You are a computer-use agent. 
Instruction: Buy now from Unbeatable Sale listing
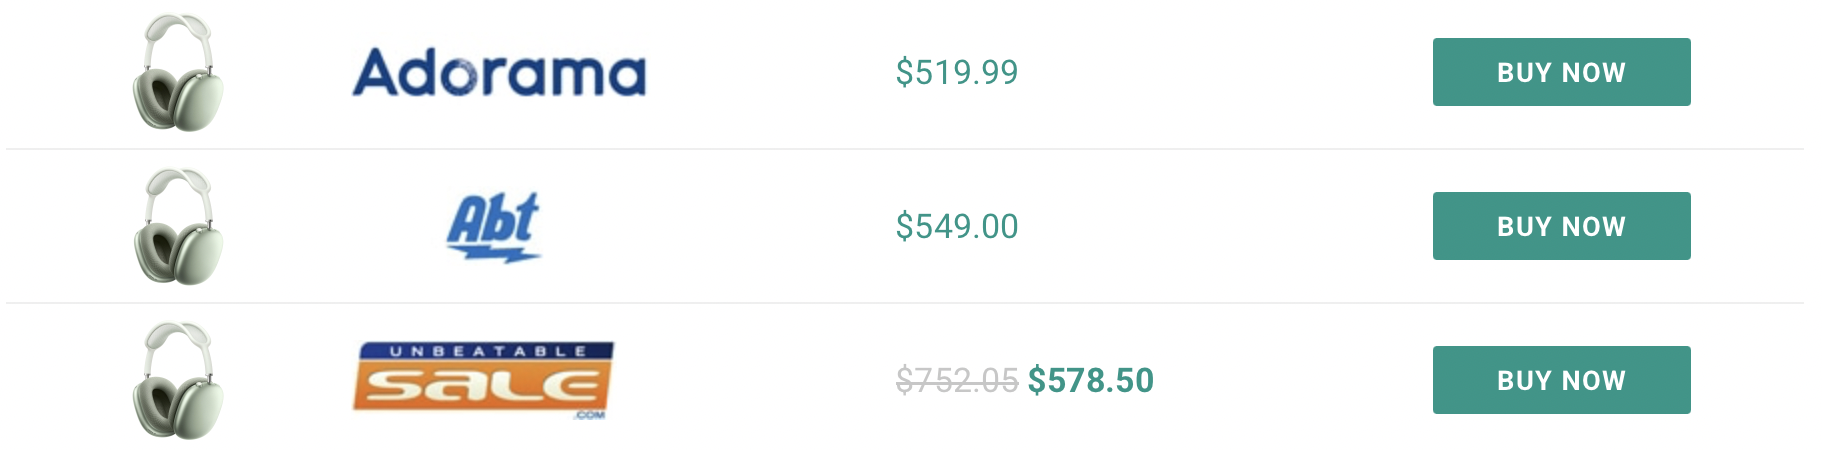(1561, 380)
